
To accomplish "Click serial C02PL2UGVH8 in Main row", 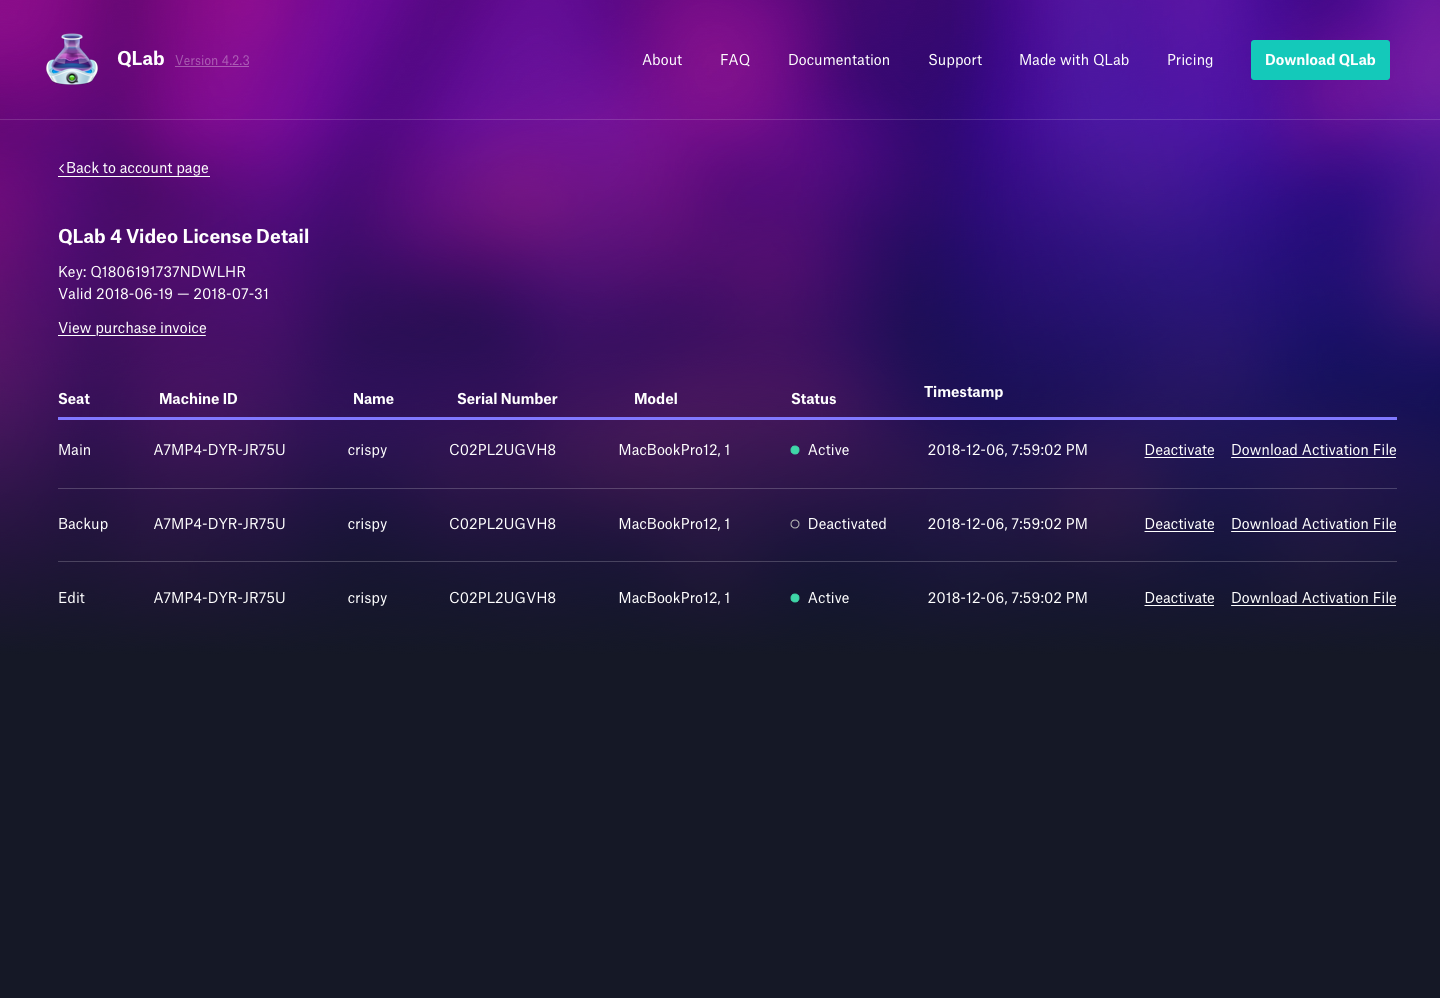I will point(502,450).
